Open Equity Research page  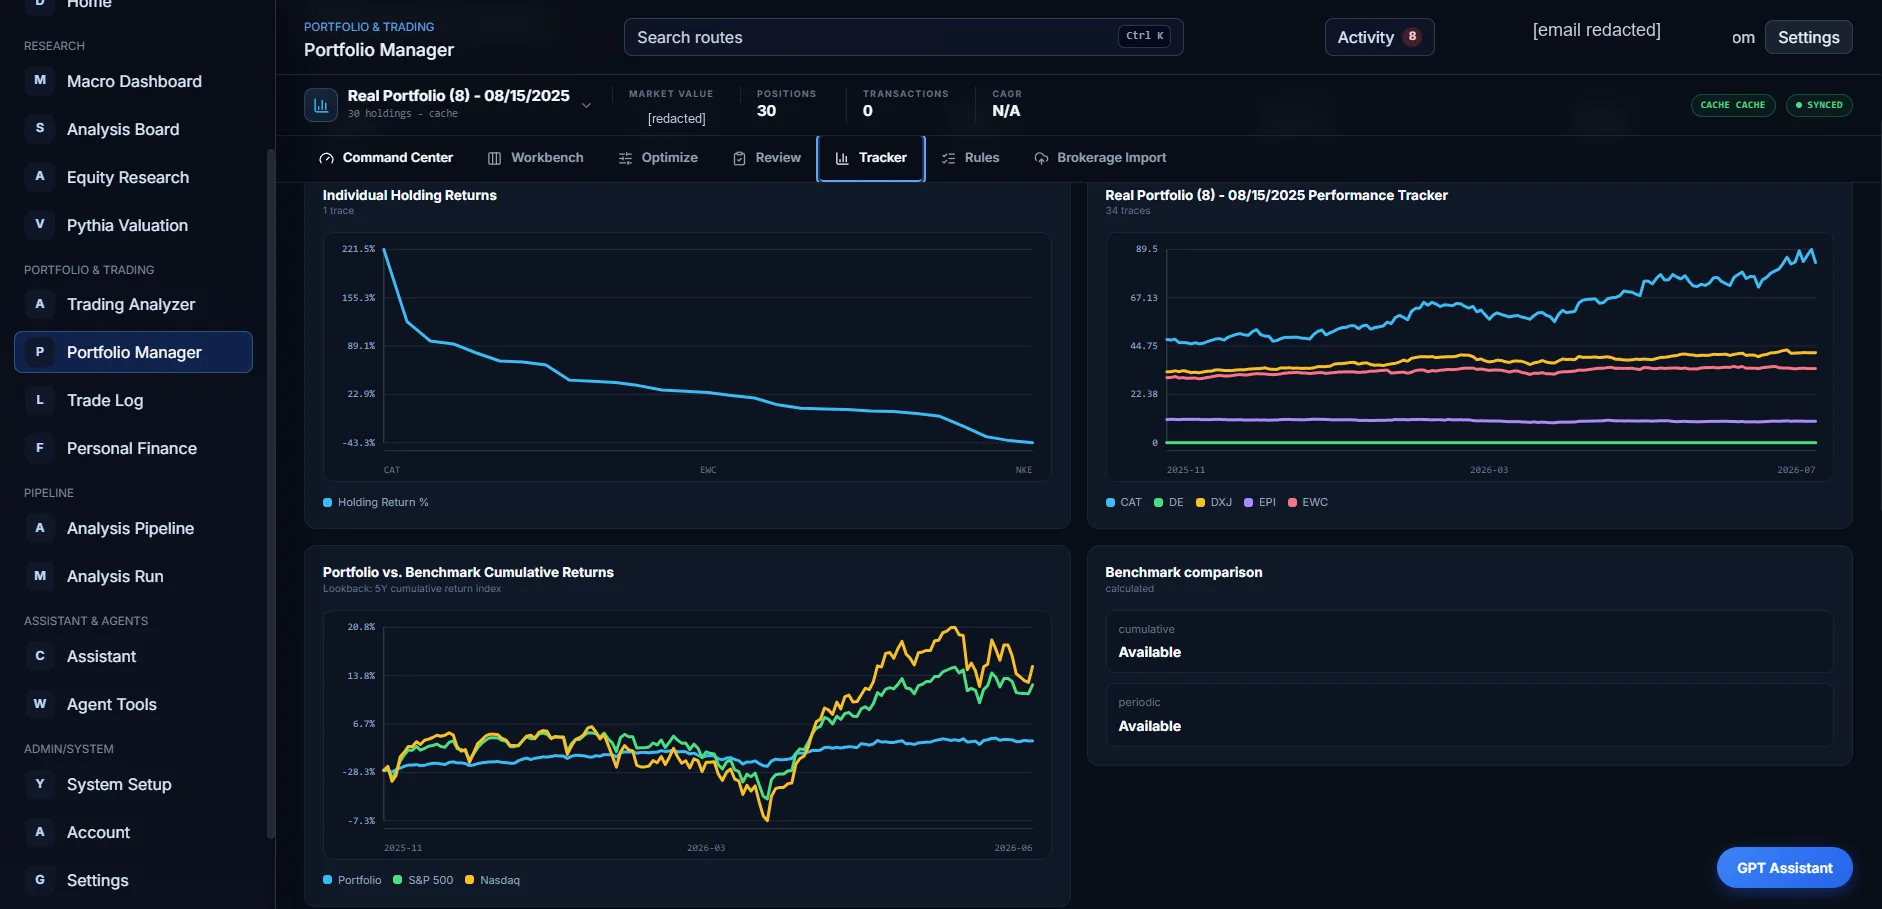134,177
